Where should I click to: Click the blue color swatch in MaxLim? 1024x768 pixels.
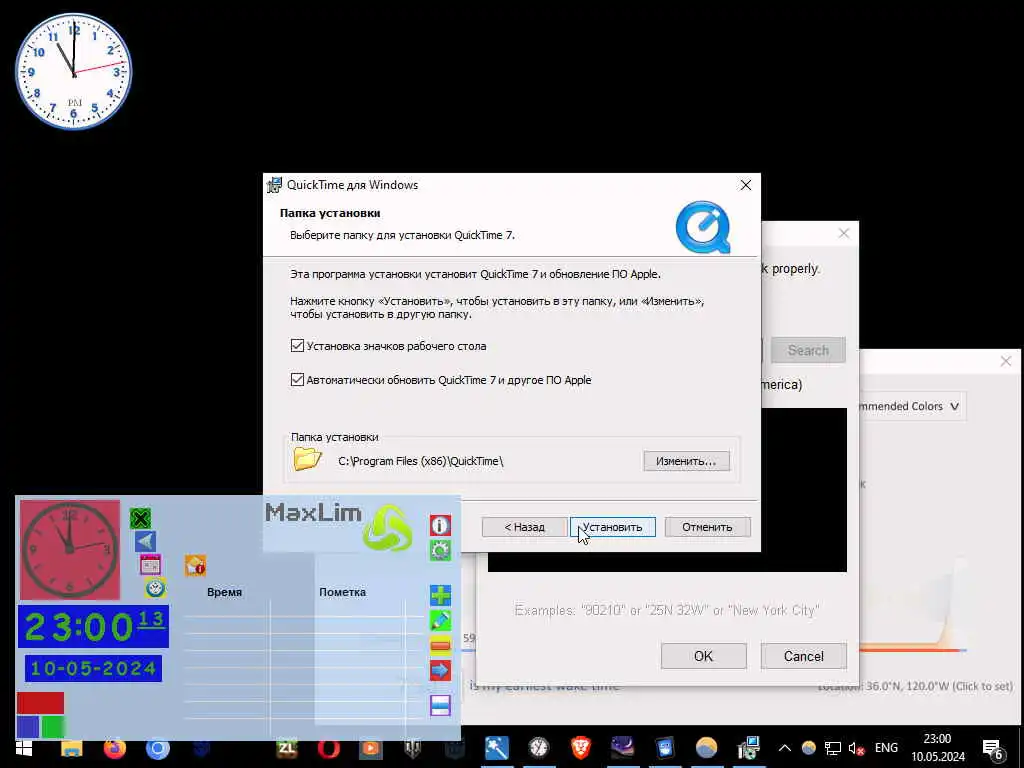point(28,726)
